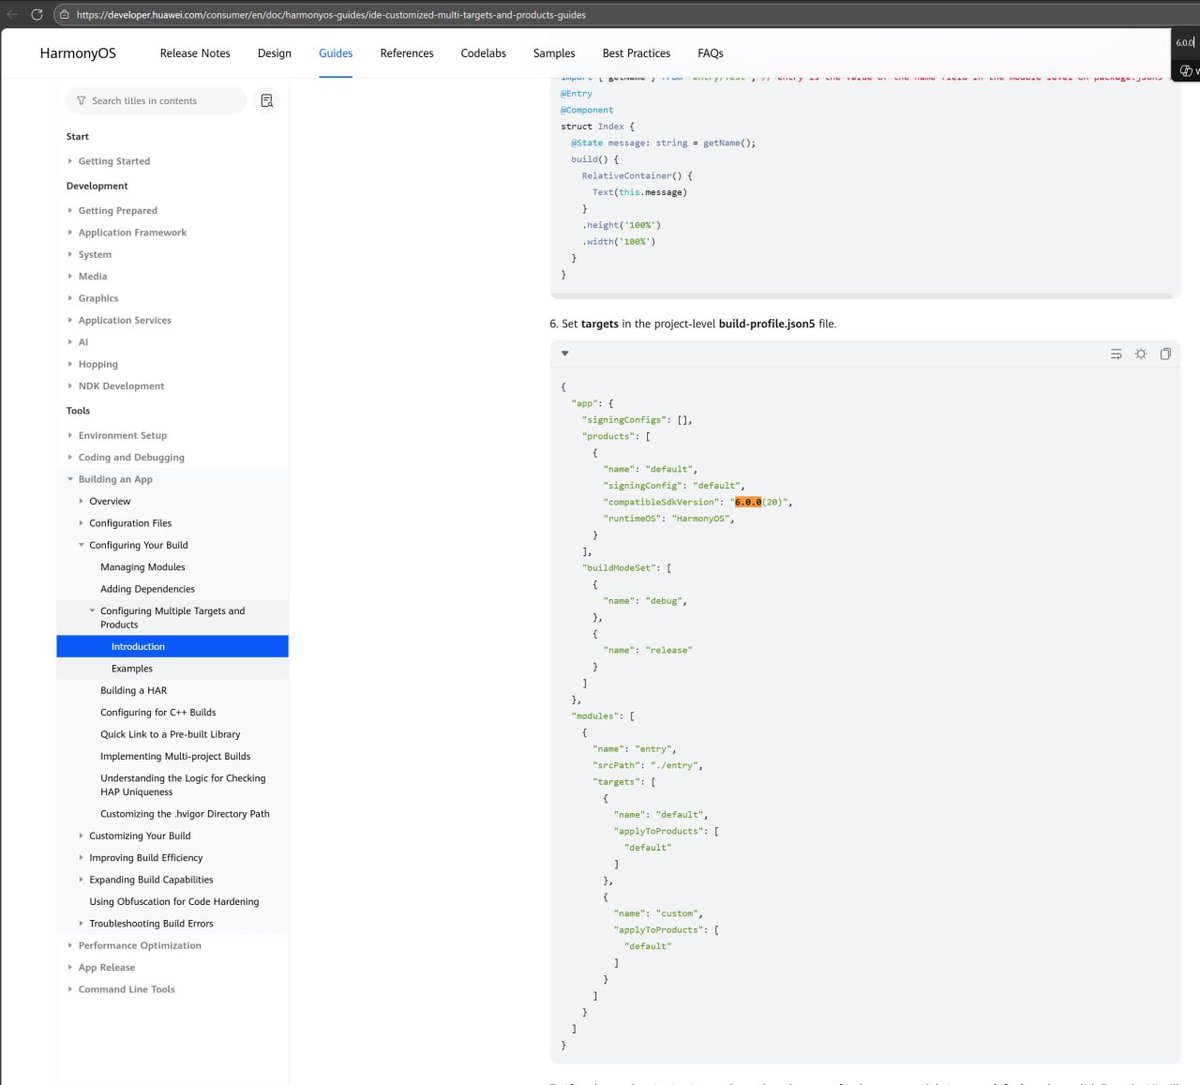
Task: Click the filter icon in search titles box
Action: coord(81,101)
